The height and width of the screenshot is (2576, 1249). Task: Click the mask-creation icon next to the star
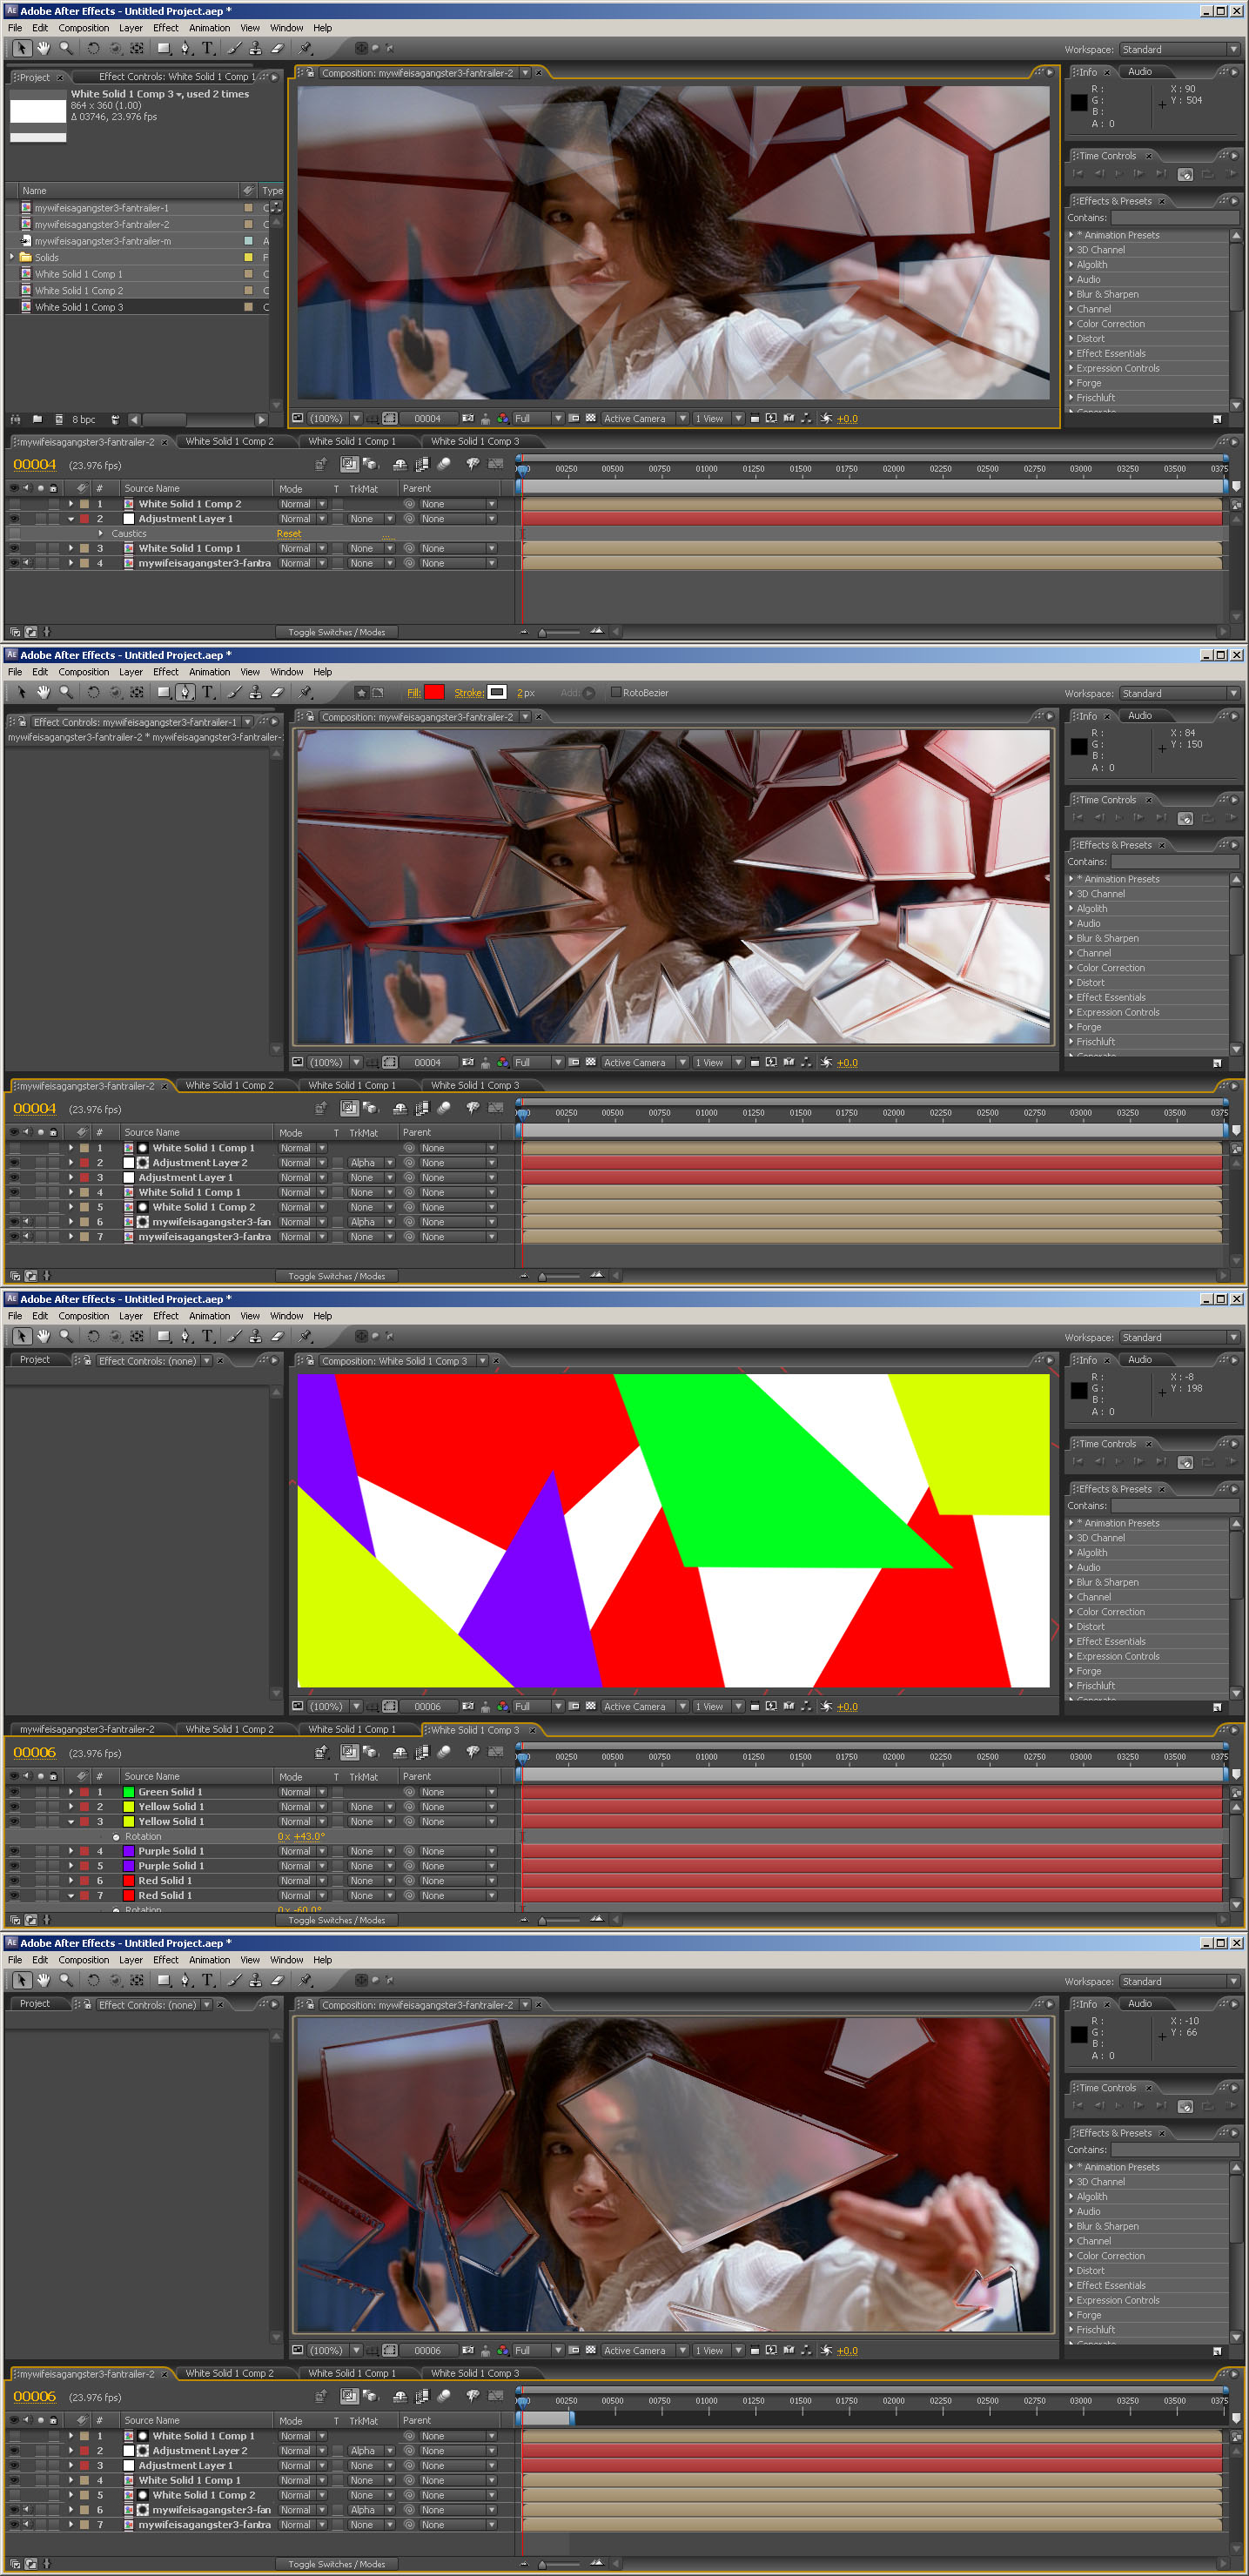[x=379, y=692]
